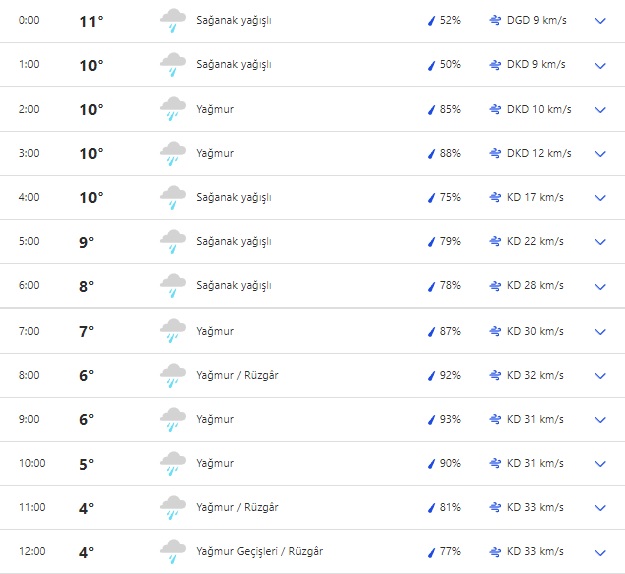This screenshot has height=574, width=625.
Task: Click the wind icon beside KD 30 km/s
Action: [x=495, y=331]
